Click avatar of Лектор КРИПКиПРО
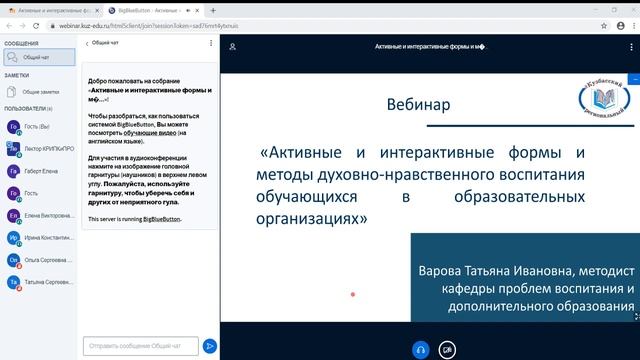This screenshot has height=360, width=640. click(13, 149)
